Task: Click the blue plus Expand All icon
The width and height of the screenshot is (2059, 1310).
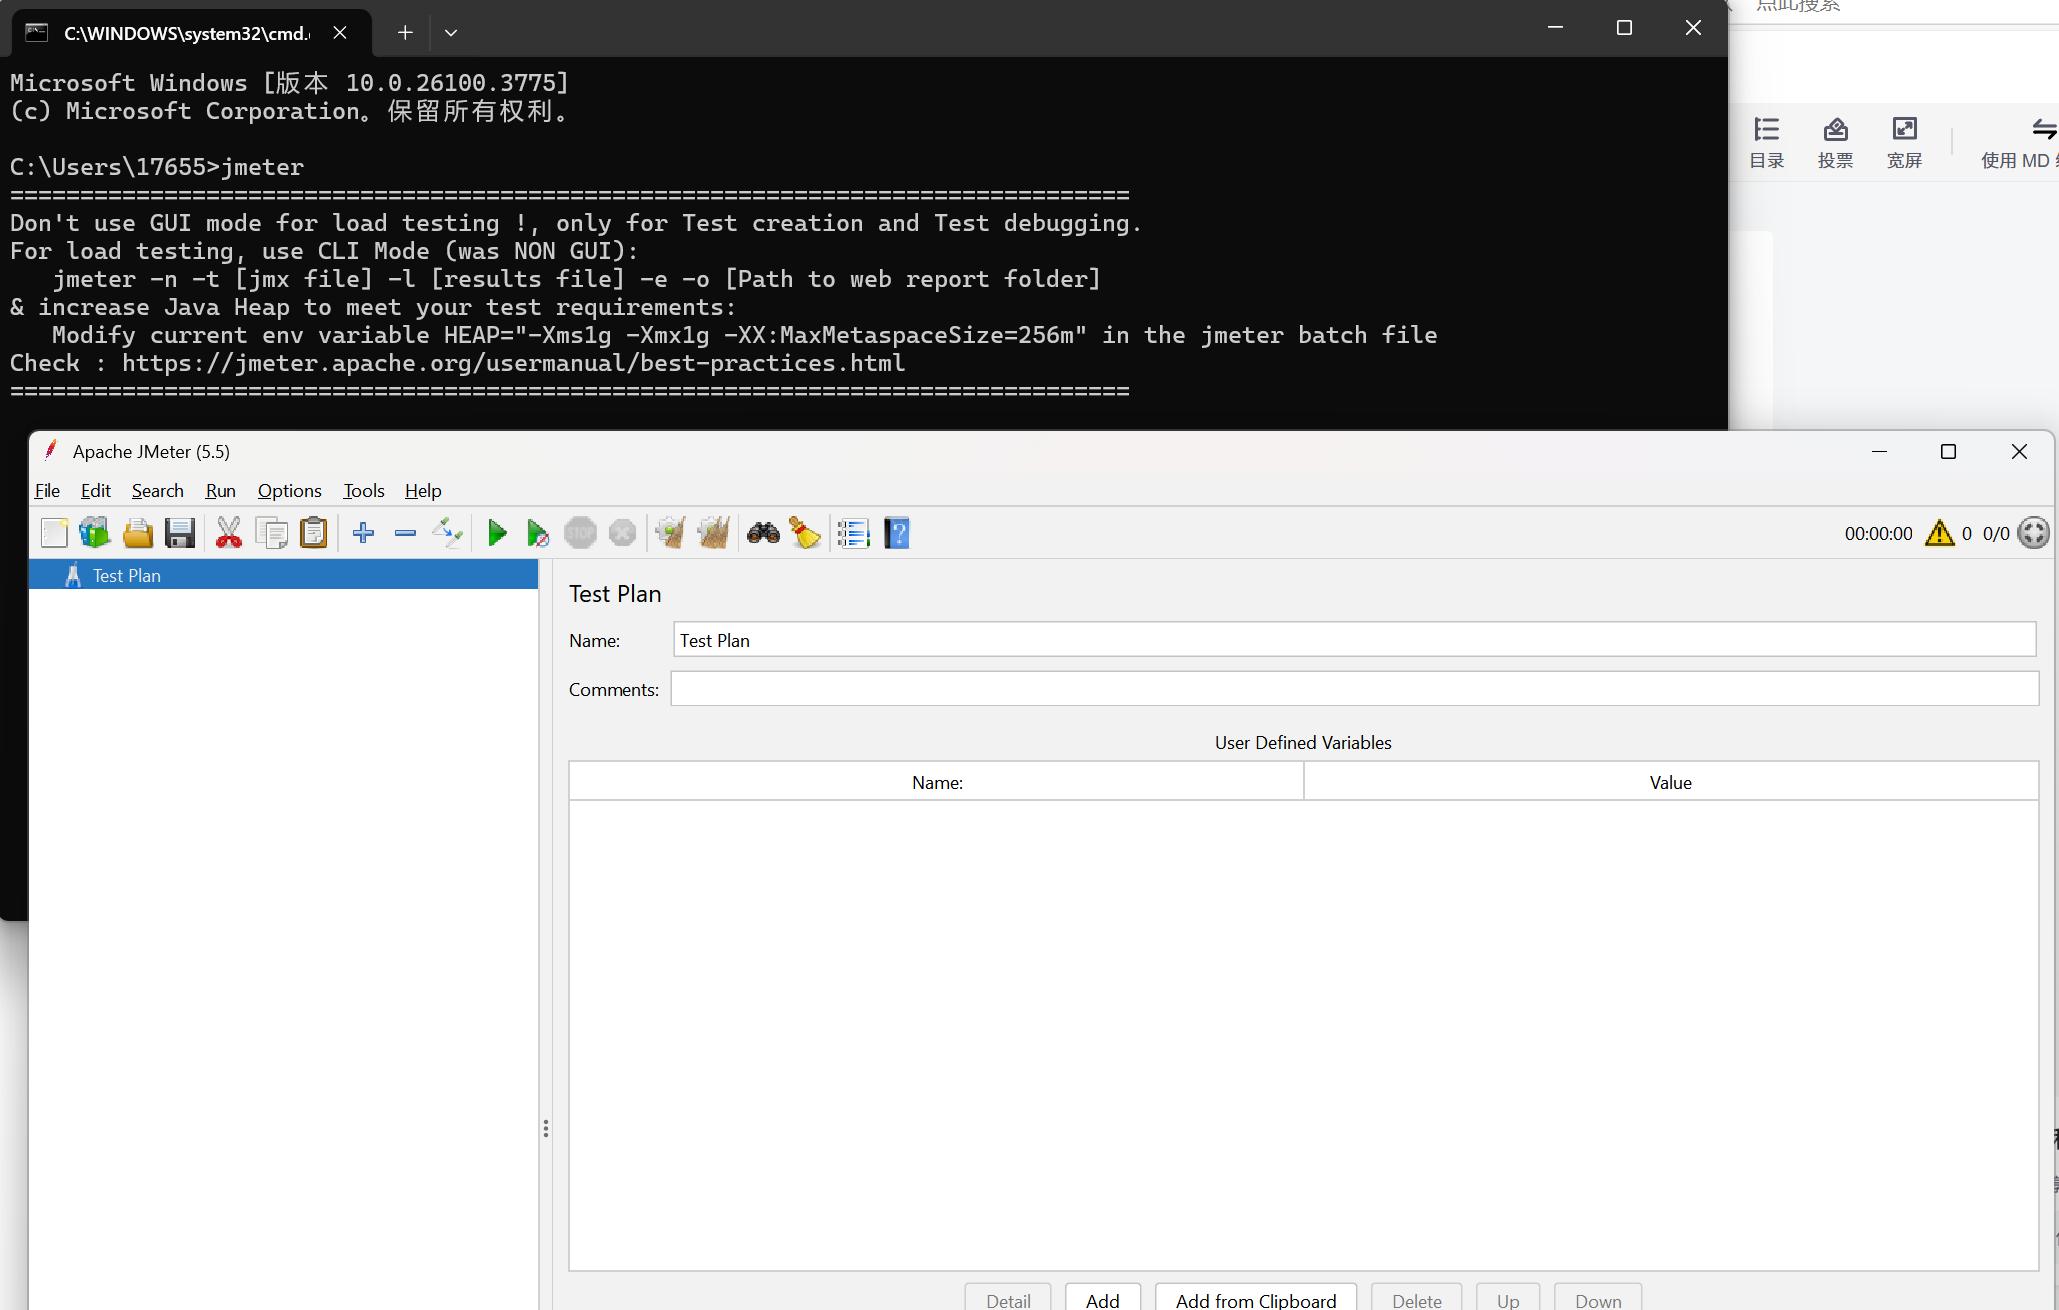Action: pyautogui.click(x=363, y=533)
